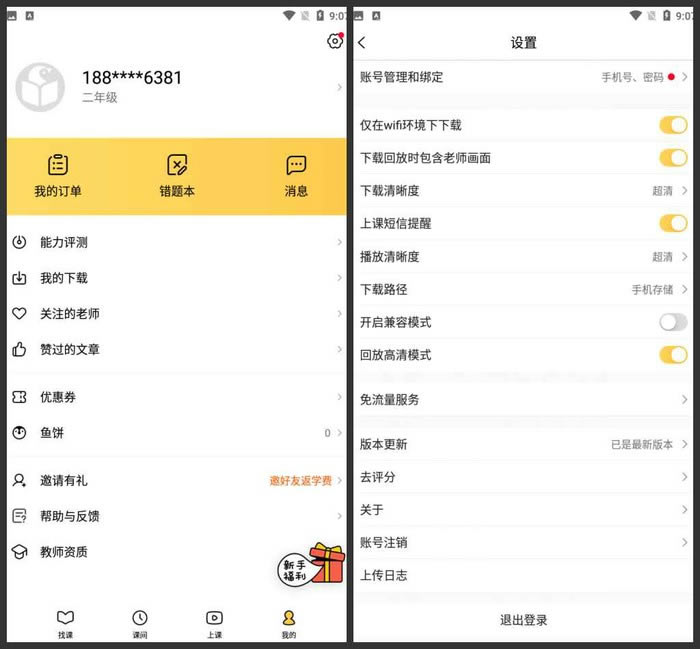Open 下载路径 storage chevron
Image resolution: width=700 pixels, height=649 pixels.
(x=685, y=289)
